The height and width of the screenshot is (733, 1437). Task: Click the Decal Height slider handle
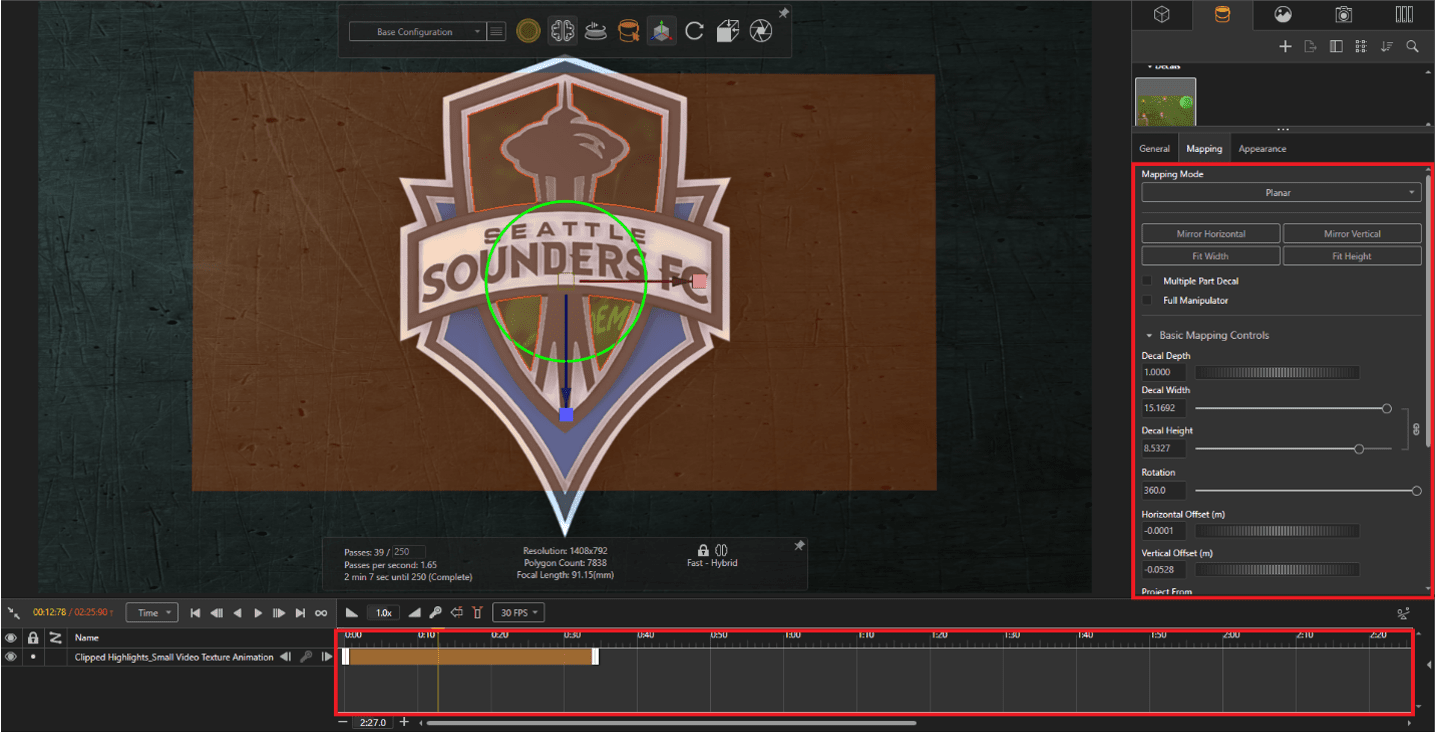(1359, 449)
